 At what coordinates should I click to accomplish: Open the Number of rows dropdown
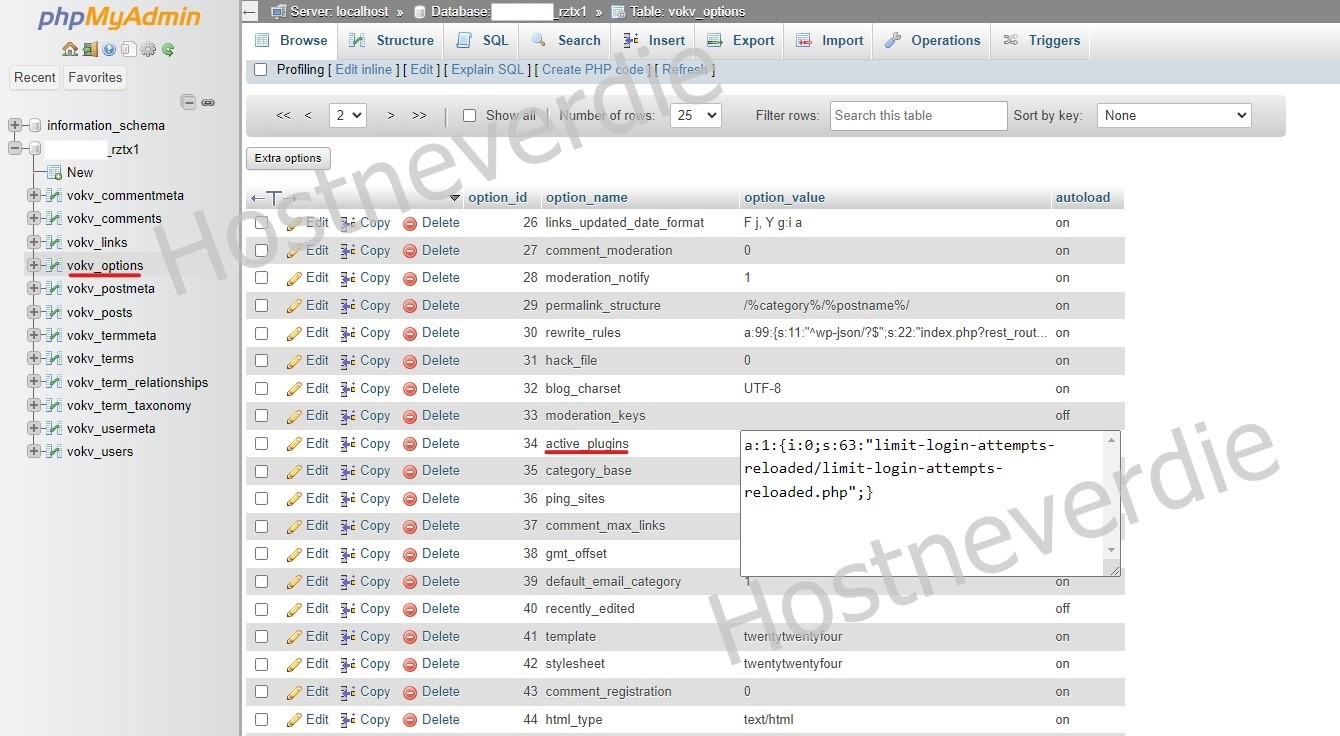click(x=695, y=116)
